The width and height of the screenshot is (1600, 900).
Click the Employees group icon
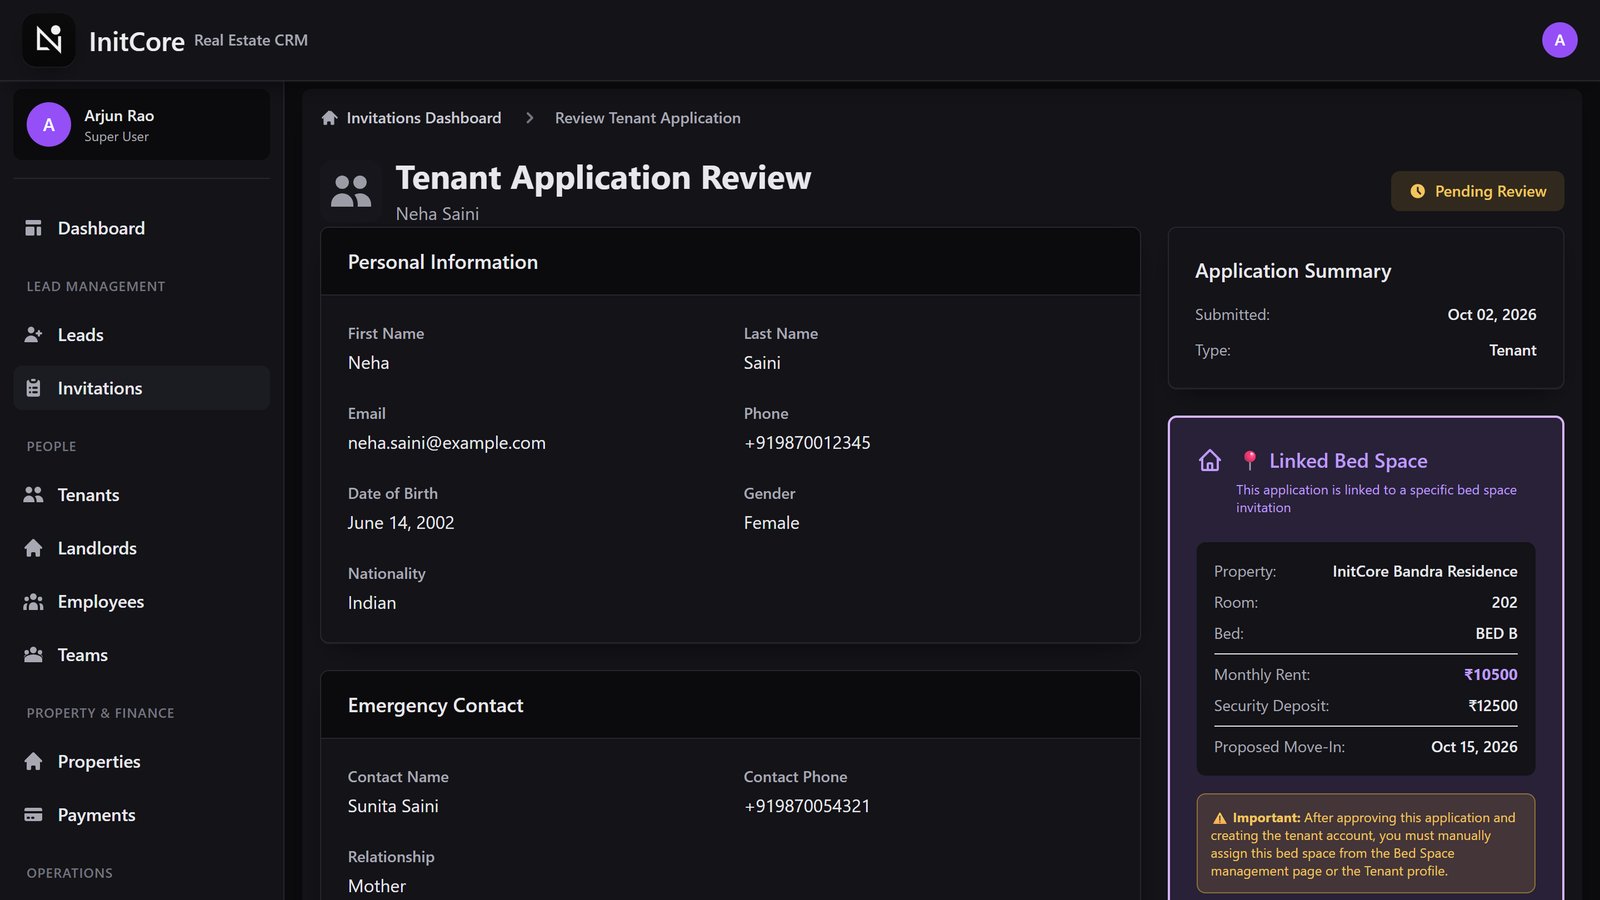point(33,602)
